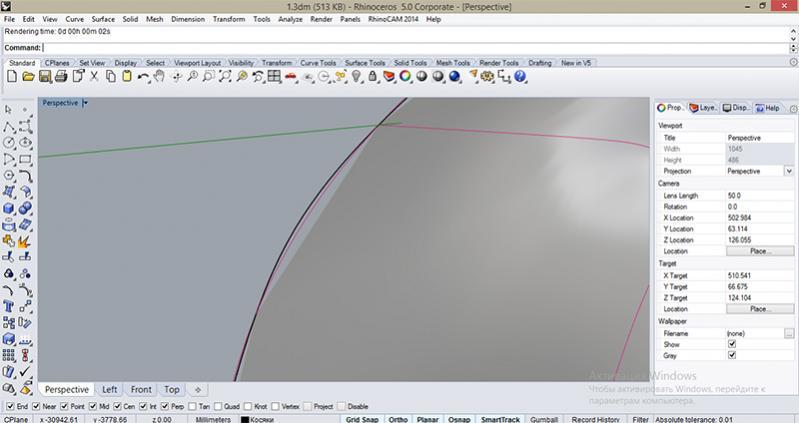The image size is (799, 423).
Task: Open the Косяки layer selector in status bar
Action: pyautogui.click(x=264, y=420)
